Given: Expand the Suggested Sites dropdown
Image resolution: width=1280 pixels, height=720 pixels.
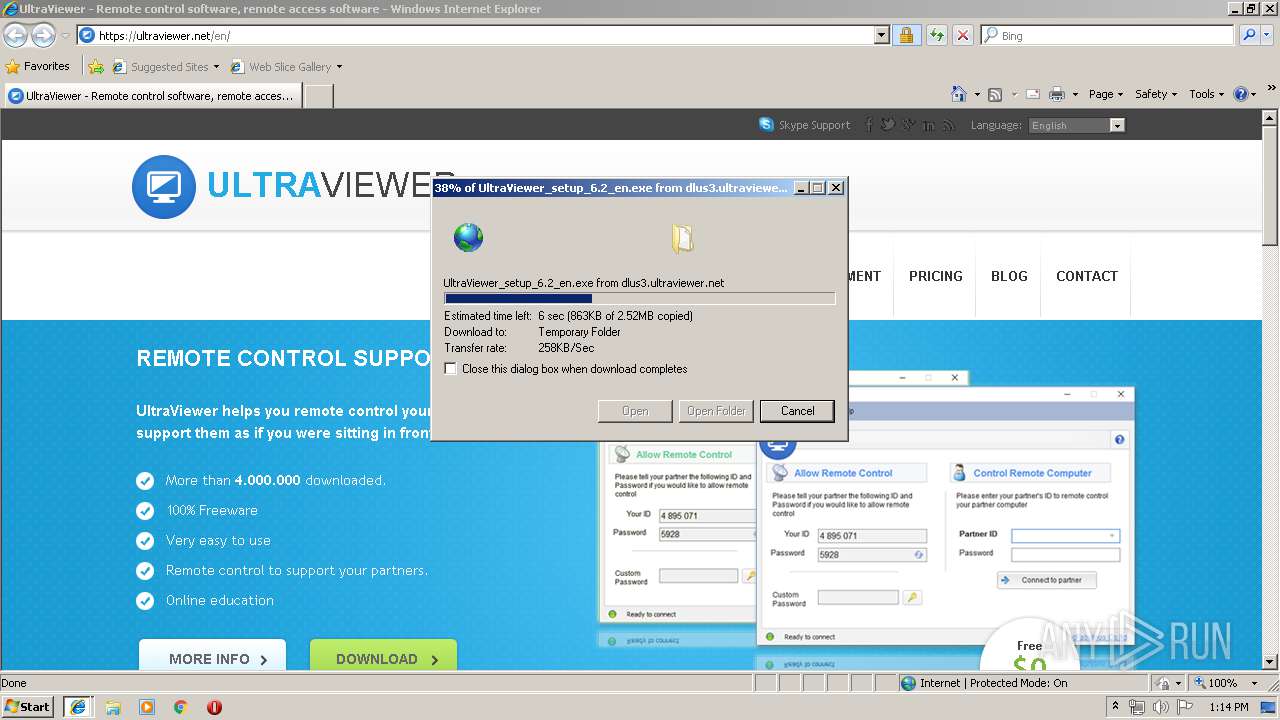Looking at the screenshot, I should [216, 67].
